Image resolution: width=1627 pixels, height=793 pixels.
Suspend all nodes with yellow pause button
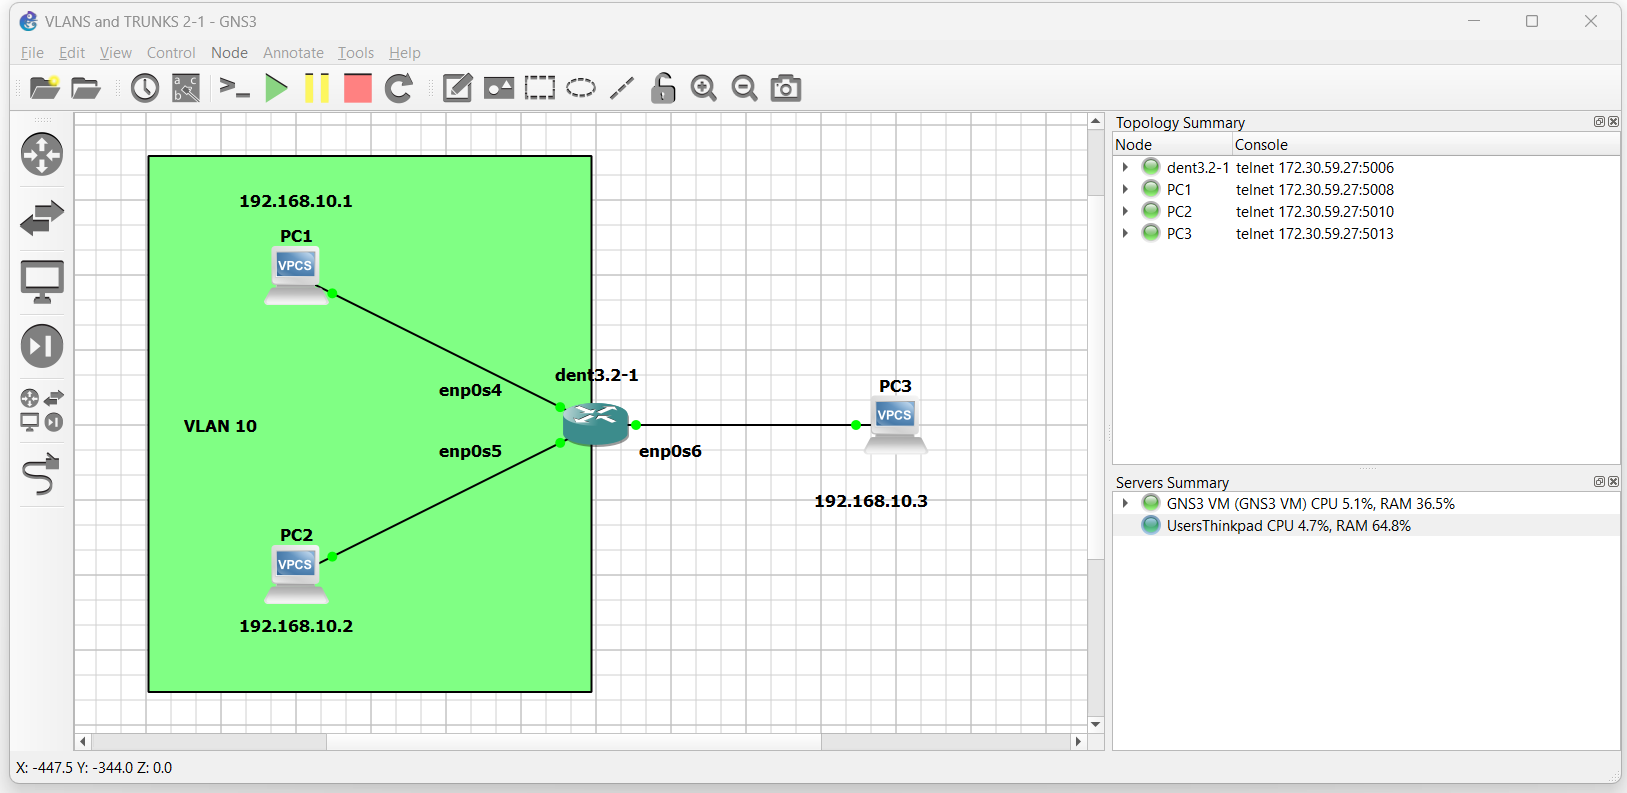(x=317, y=88)
